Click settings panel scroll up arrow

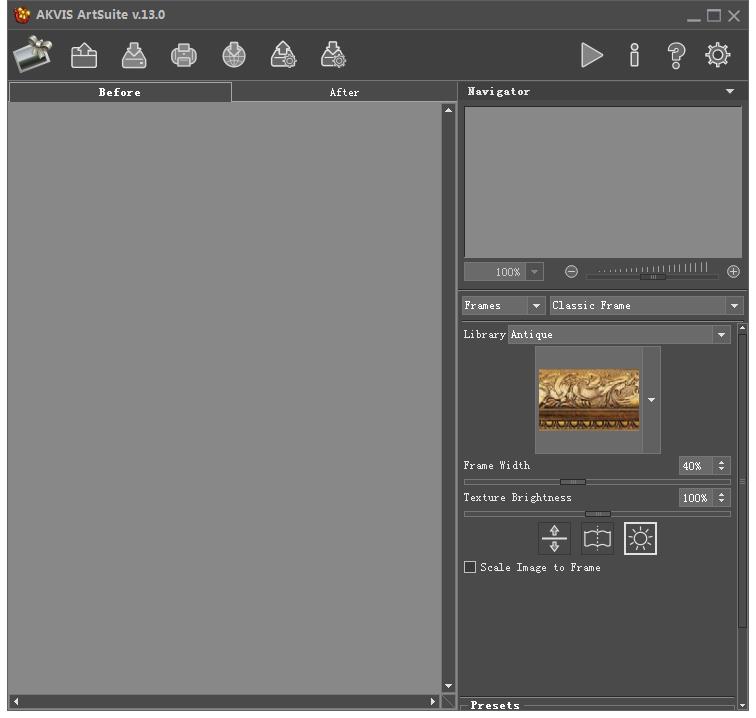(742, 328)
